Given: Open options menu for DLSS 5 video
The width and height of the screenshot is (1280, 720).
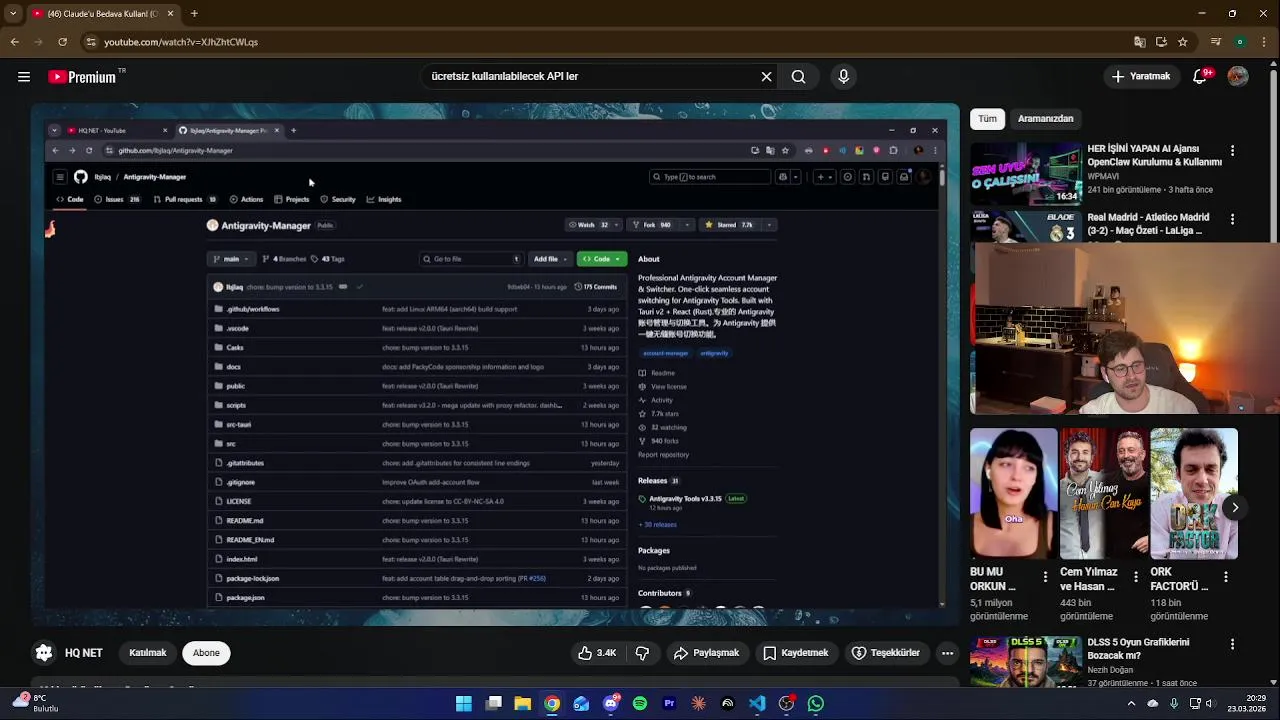Looking at the screenshot, I should [x=1232, y=645].
